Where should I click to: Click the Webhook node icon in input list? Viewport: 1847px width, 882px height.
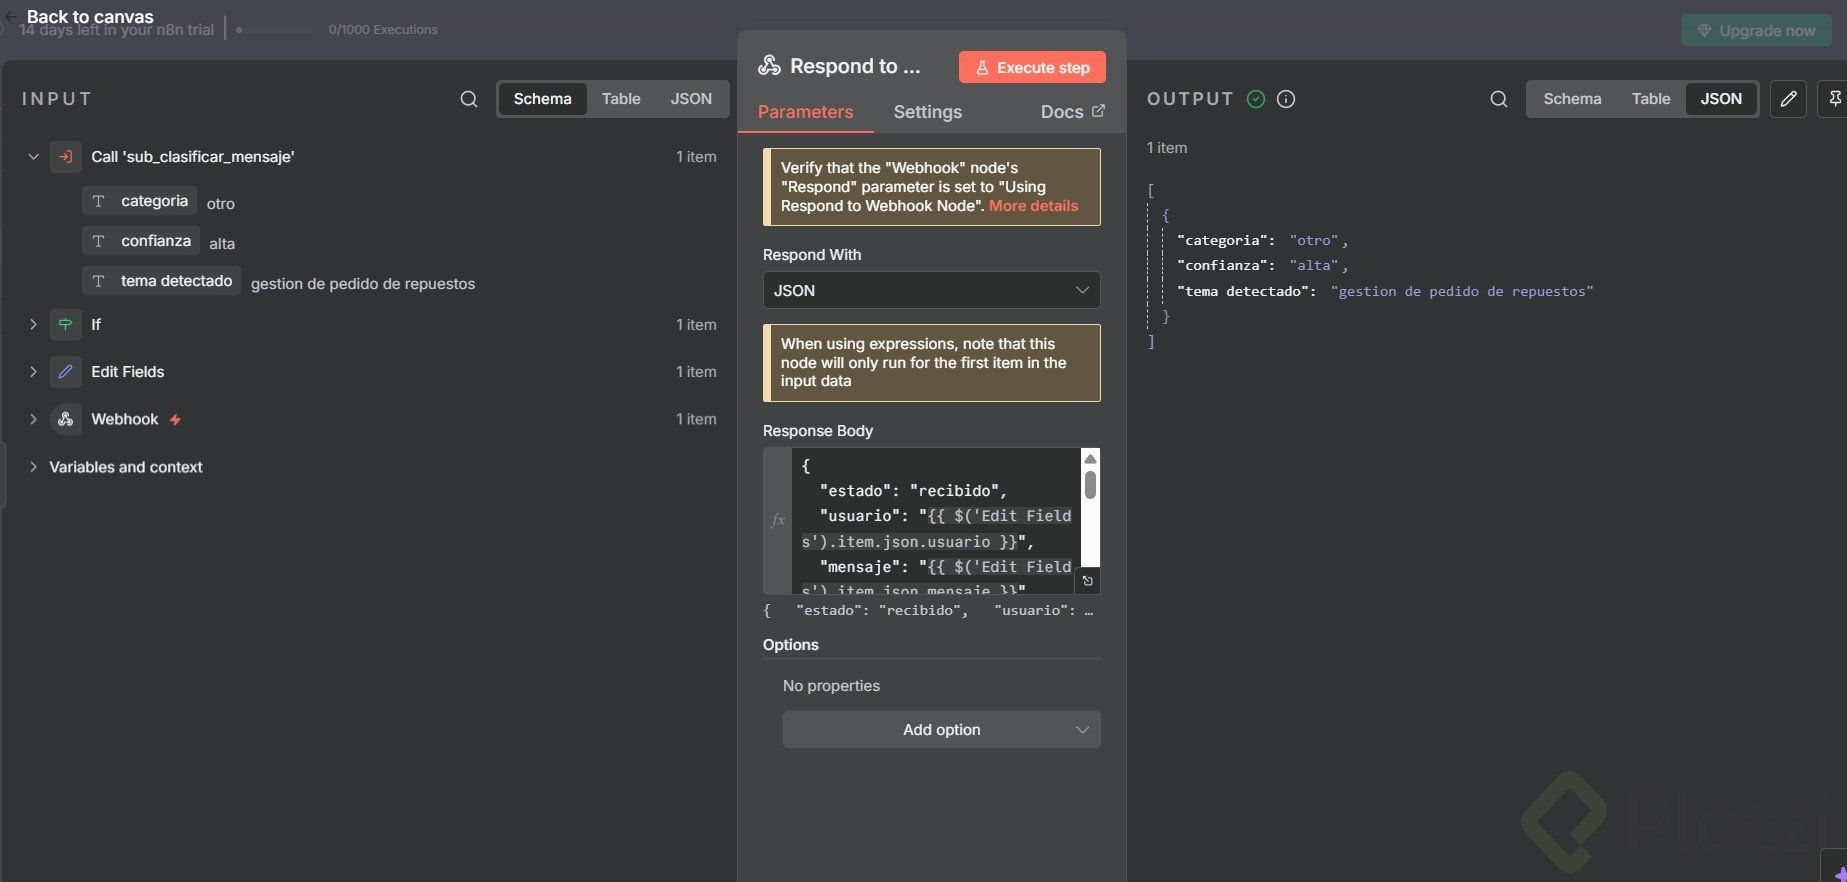[65, 419]
